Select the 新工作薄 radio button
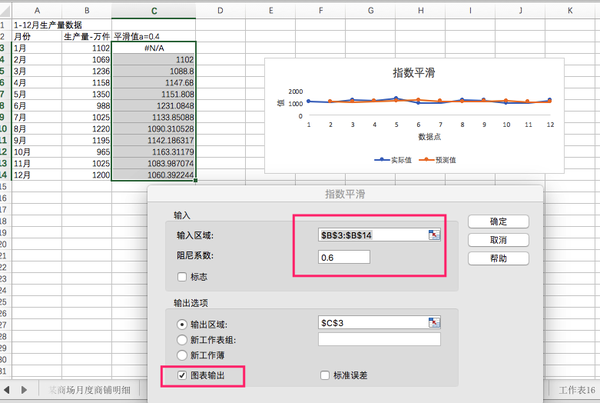The image size is (600, 403). pyautogui.click(x=182, y=355)
